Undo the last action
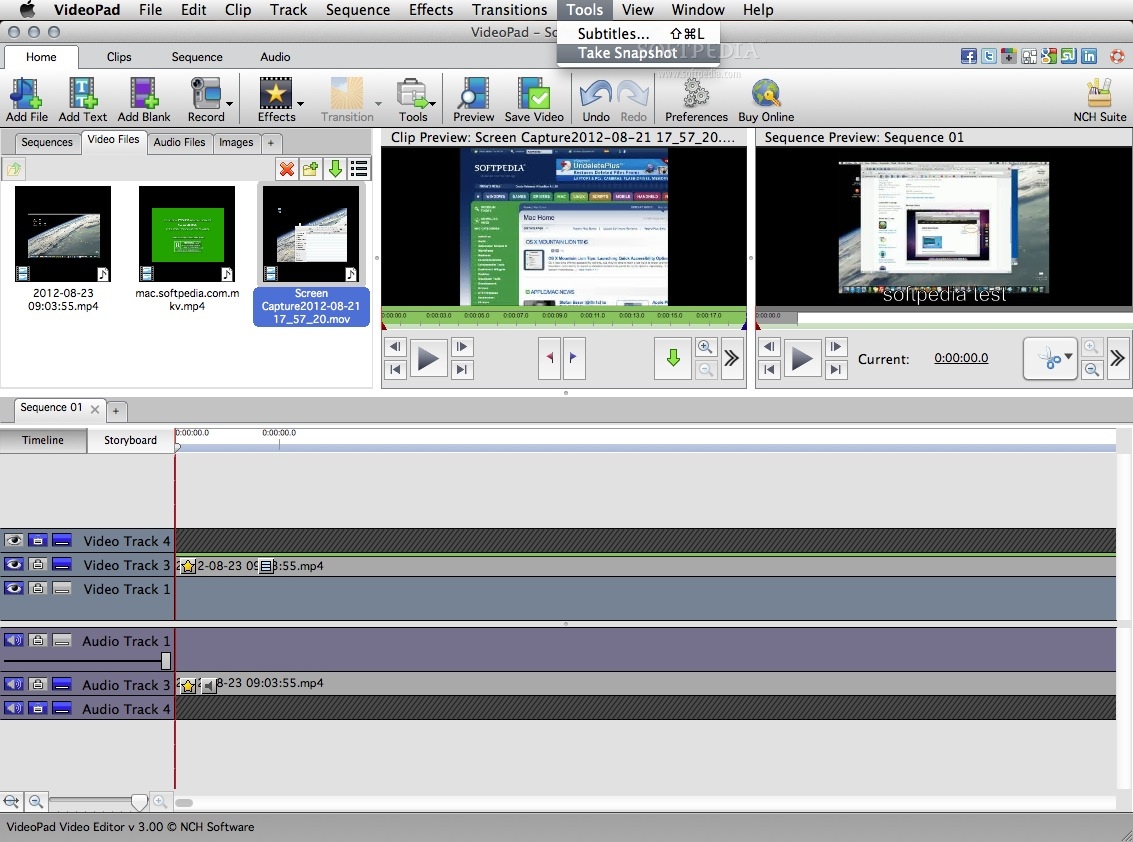This screenshot has height=842, width=1133. point(596,99)
